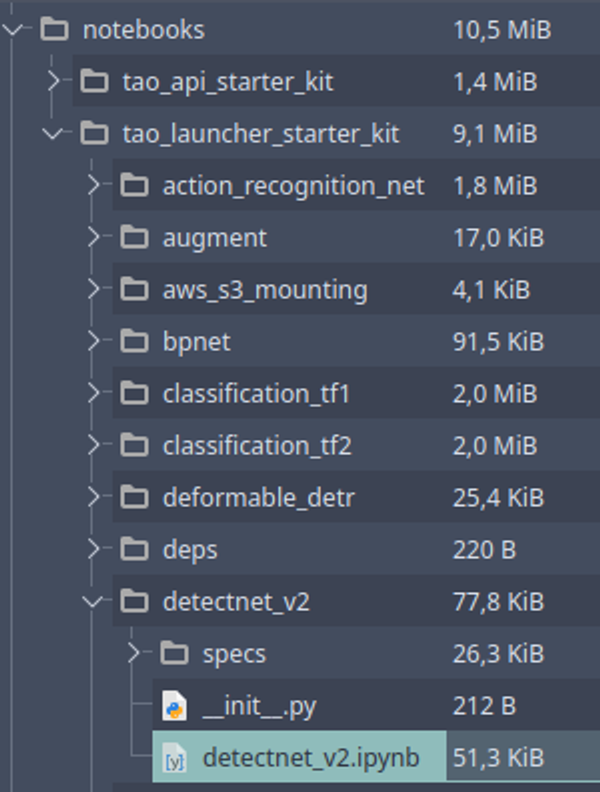The width and height of the screenshot is (600, 792).
Task: Expand the tao_api_starter_kit folder
Action: 53,81
